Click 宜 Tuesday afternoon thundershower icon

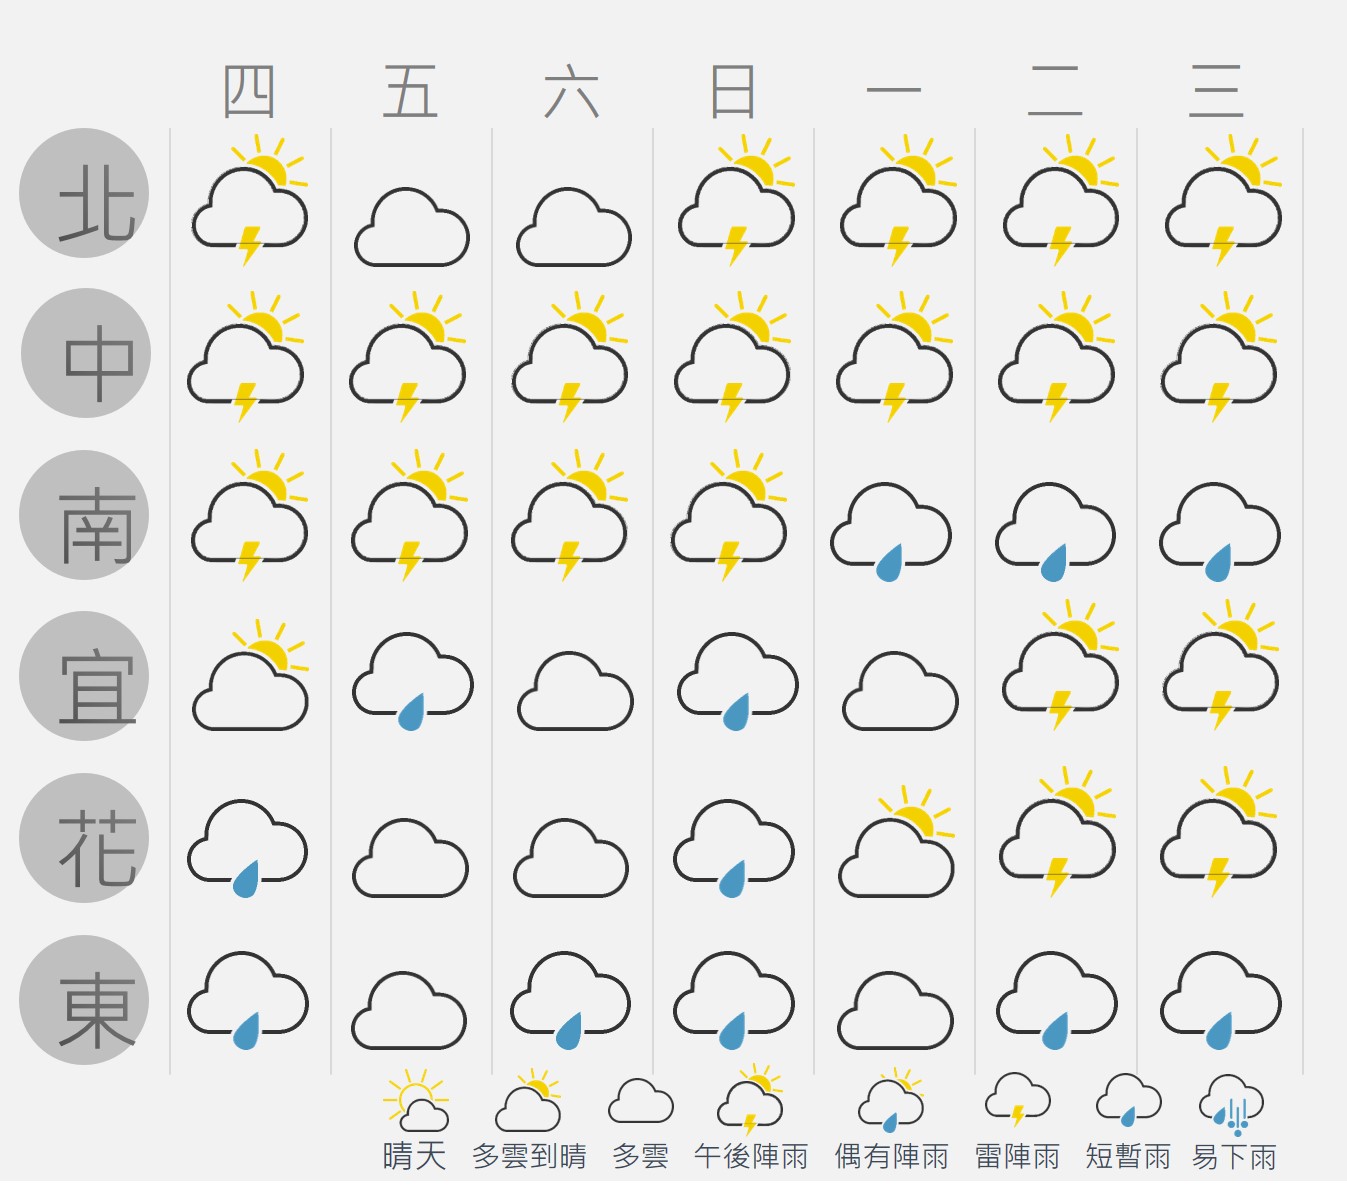click(x=1060, y=665)
